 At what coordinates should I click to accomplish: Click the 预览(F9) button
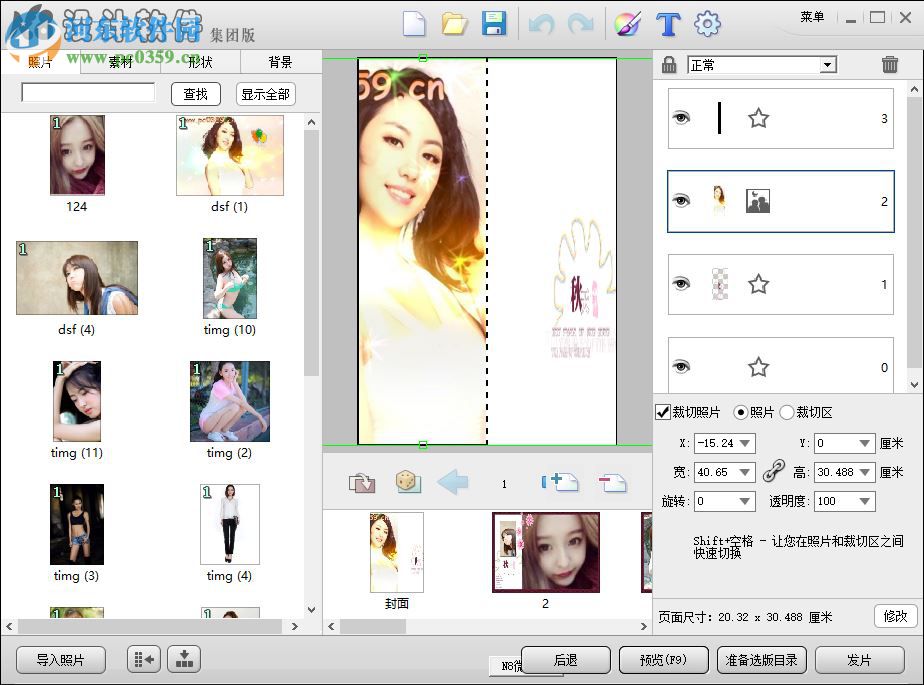(663, 660)
